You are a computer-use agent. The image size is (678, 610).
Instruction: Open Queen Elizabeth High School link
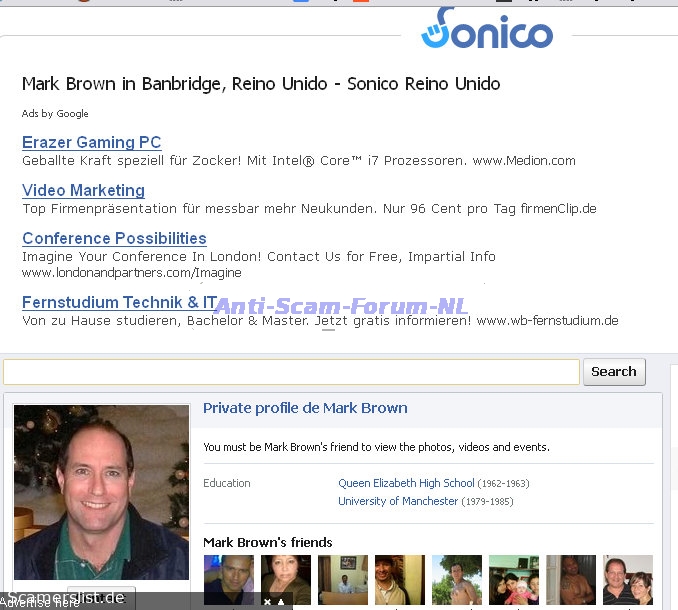pyautogui.click(x=406, y=483)
